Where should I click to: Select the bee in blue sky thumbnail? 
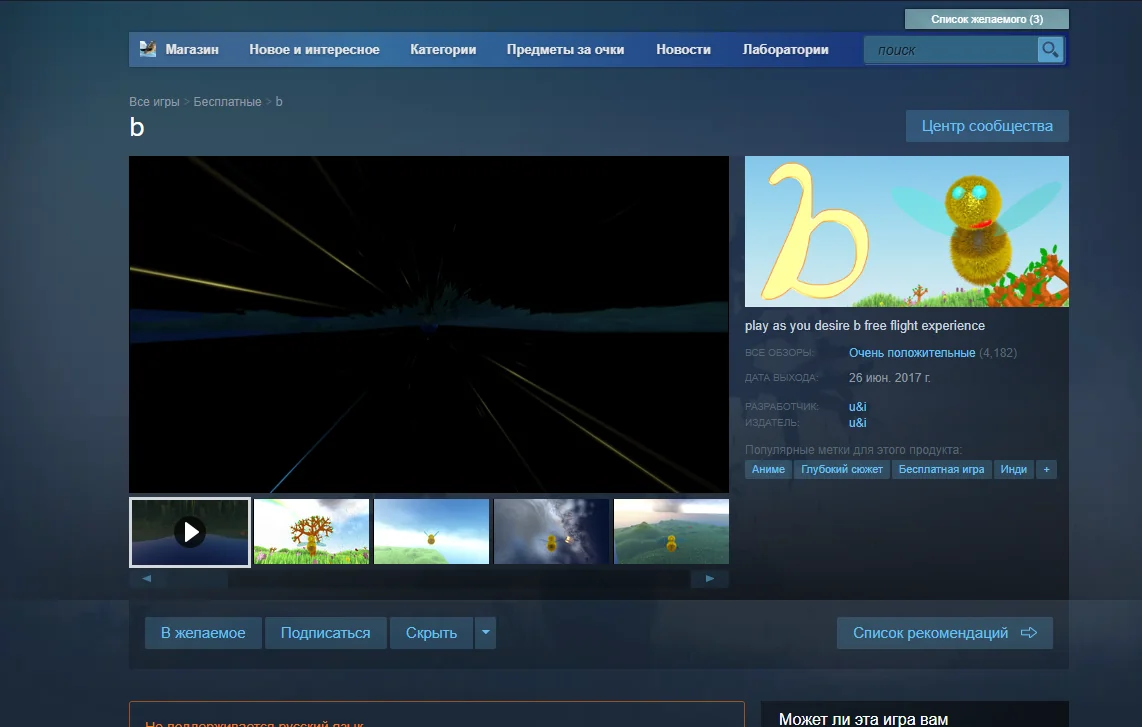431,531
